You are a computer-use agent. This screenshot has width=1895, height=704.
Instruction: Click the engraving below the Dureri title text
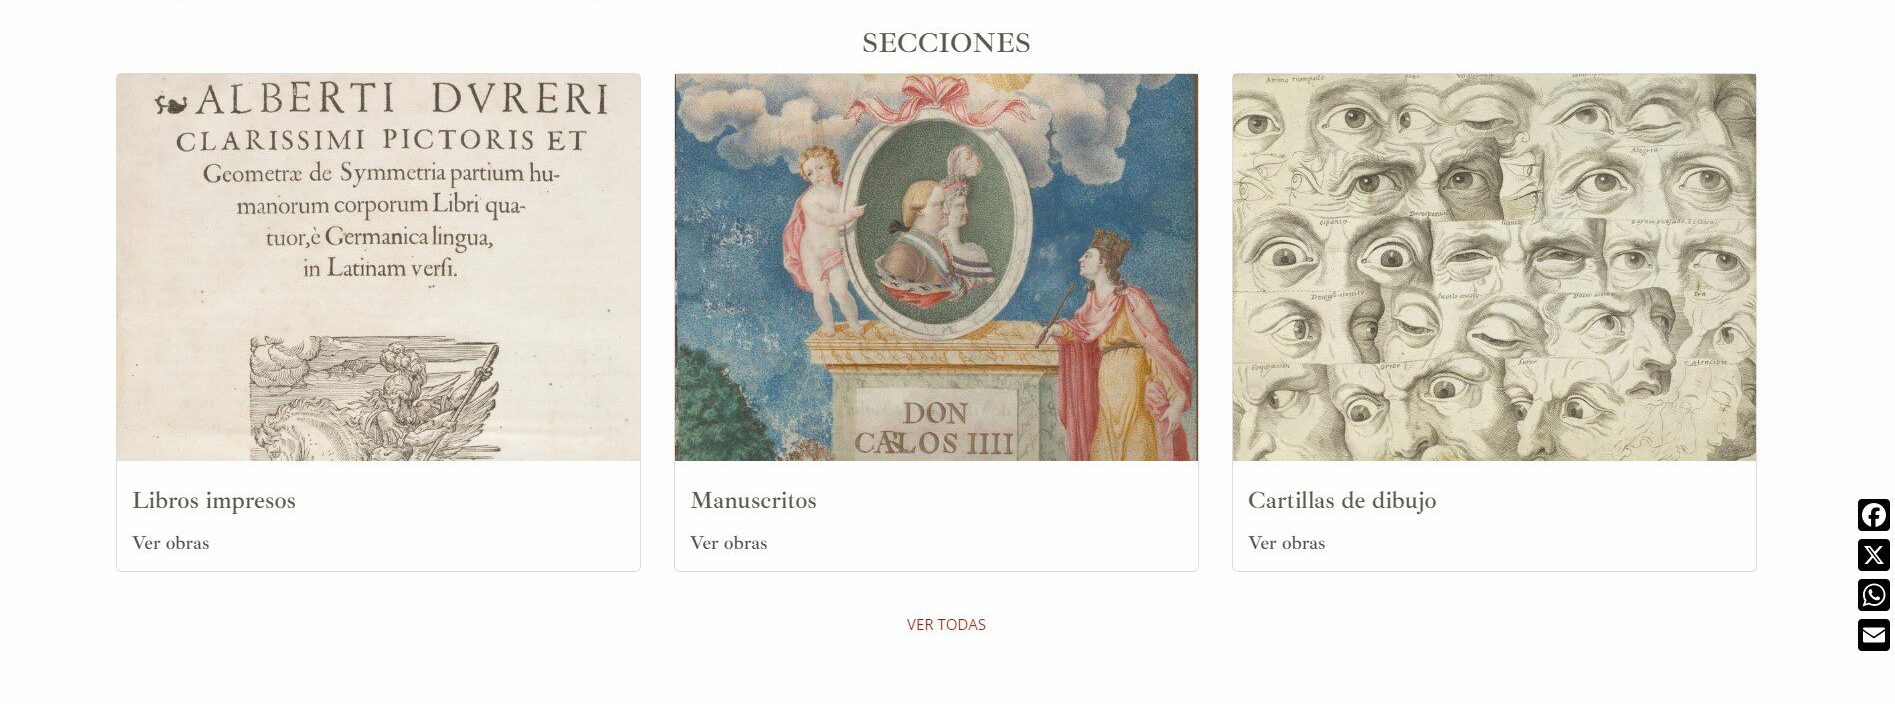pyautogui.click(x=375, y=398)
